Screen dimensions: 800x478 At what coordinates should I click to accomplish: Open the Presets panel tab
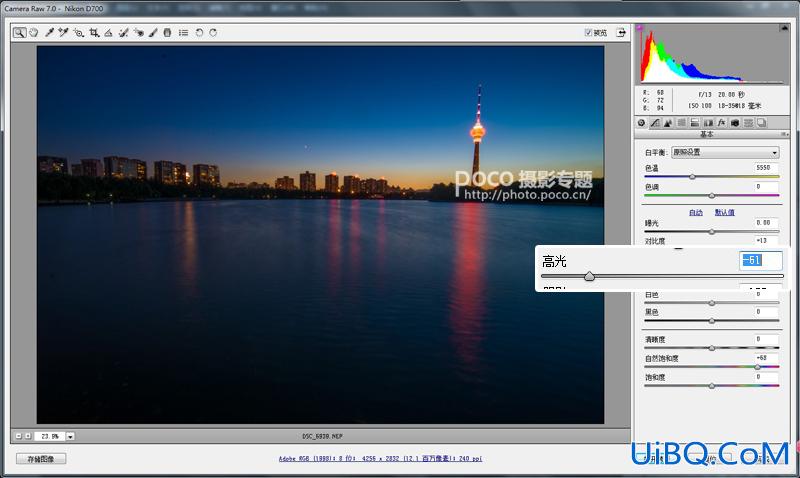[x=748, y=123]
